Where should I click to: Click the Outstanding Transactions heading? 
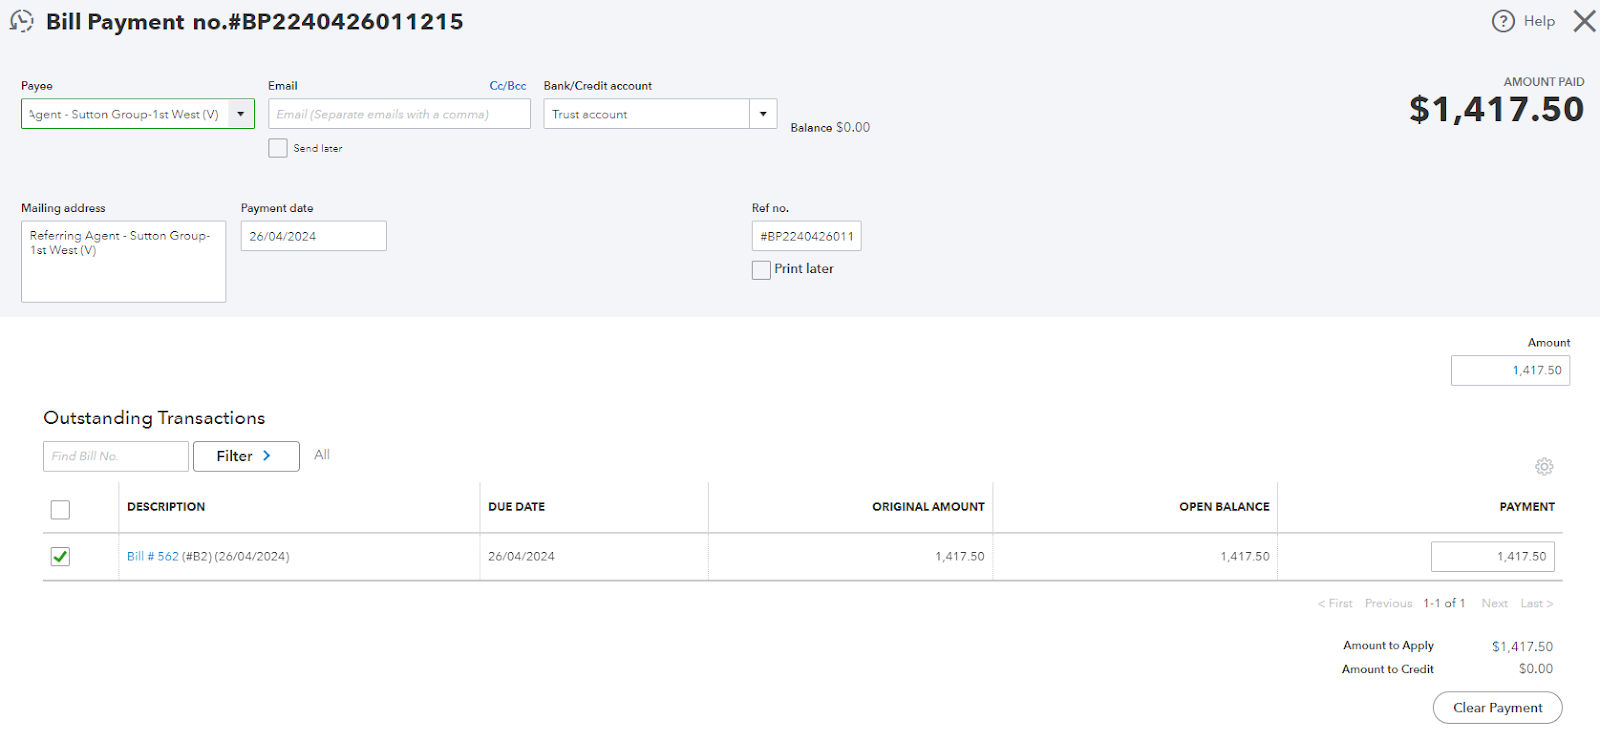(154, 418)
